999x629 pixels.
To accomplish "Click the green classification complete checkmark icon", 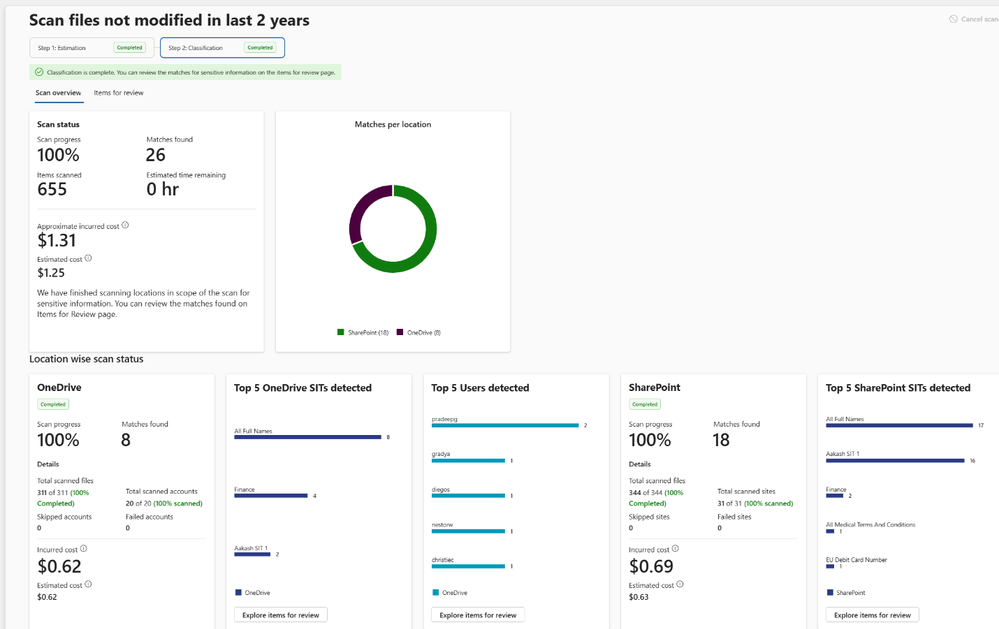I will click(39, 72).
